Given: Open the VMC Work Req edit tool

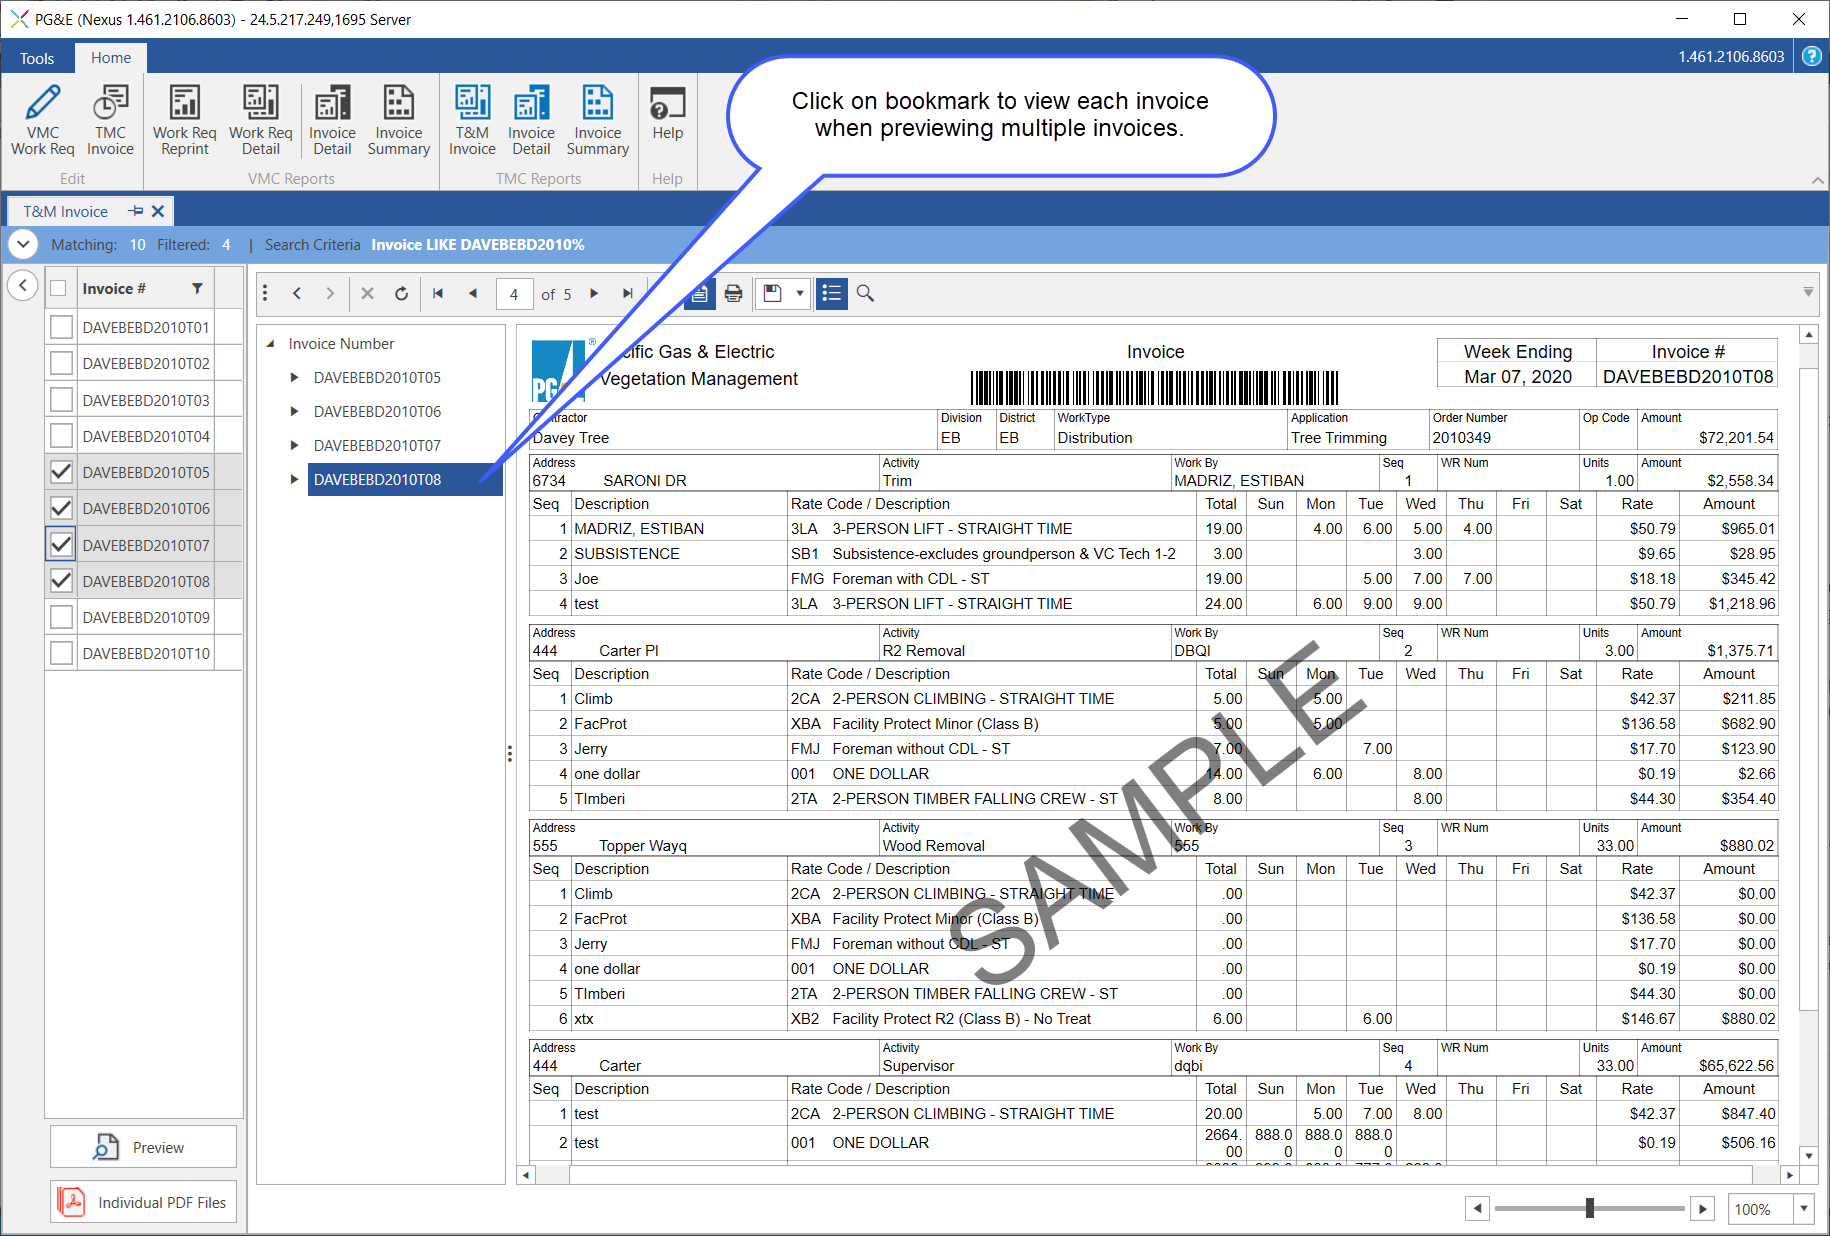Looking at the screenshot, I should tap(42, 120).
